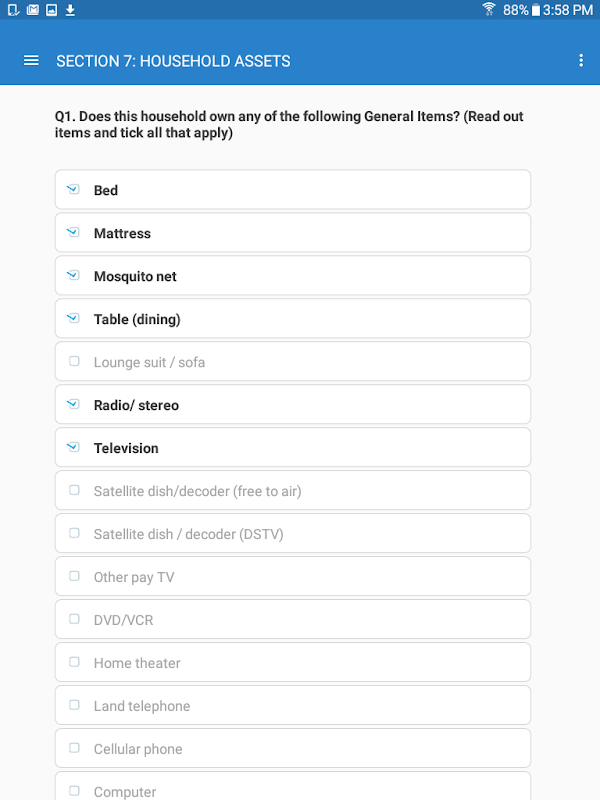Open the three-dot overflow menu

tap(581, 61)
